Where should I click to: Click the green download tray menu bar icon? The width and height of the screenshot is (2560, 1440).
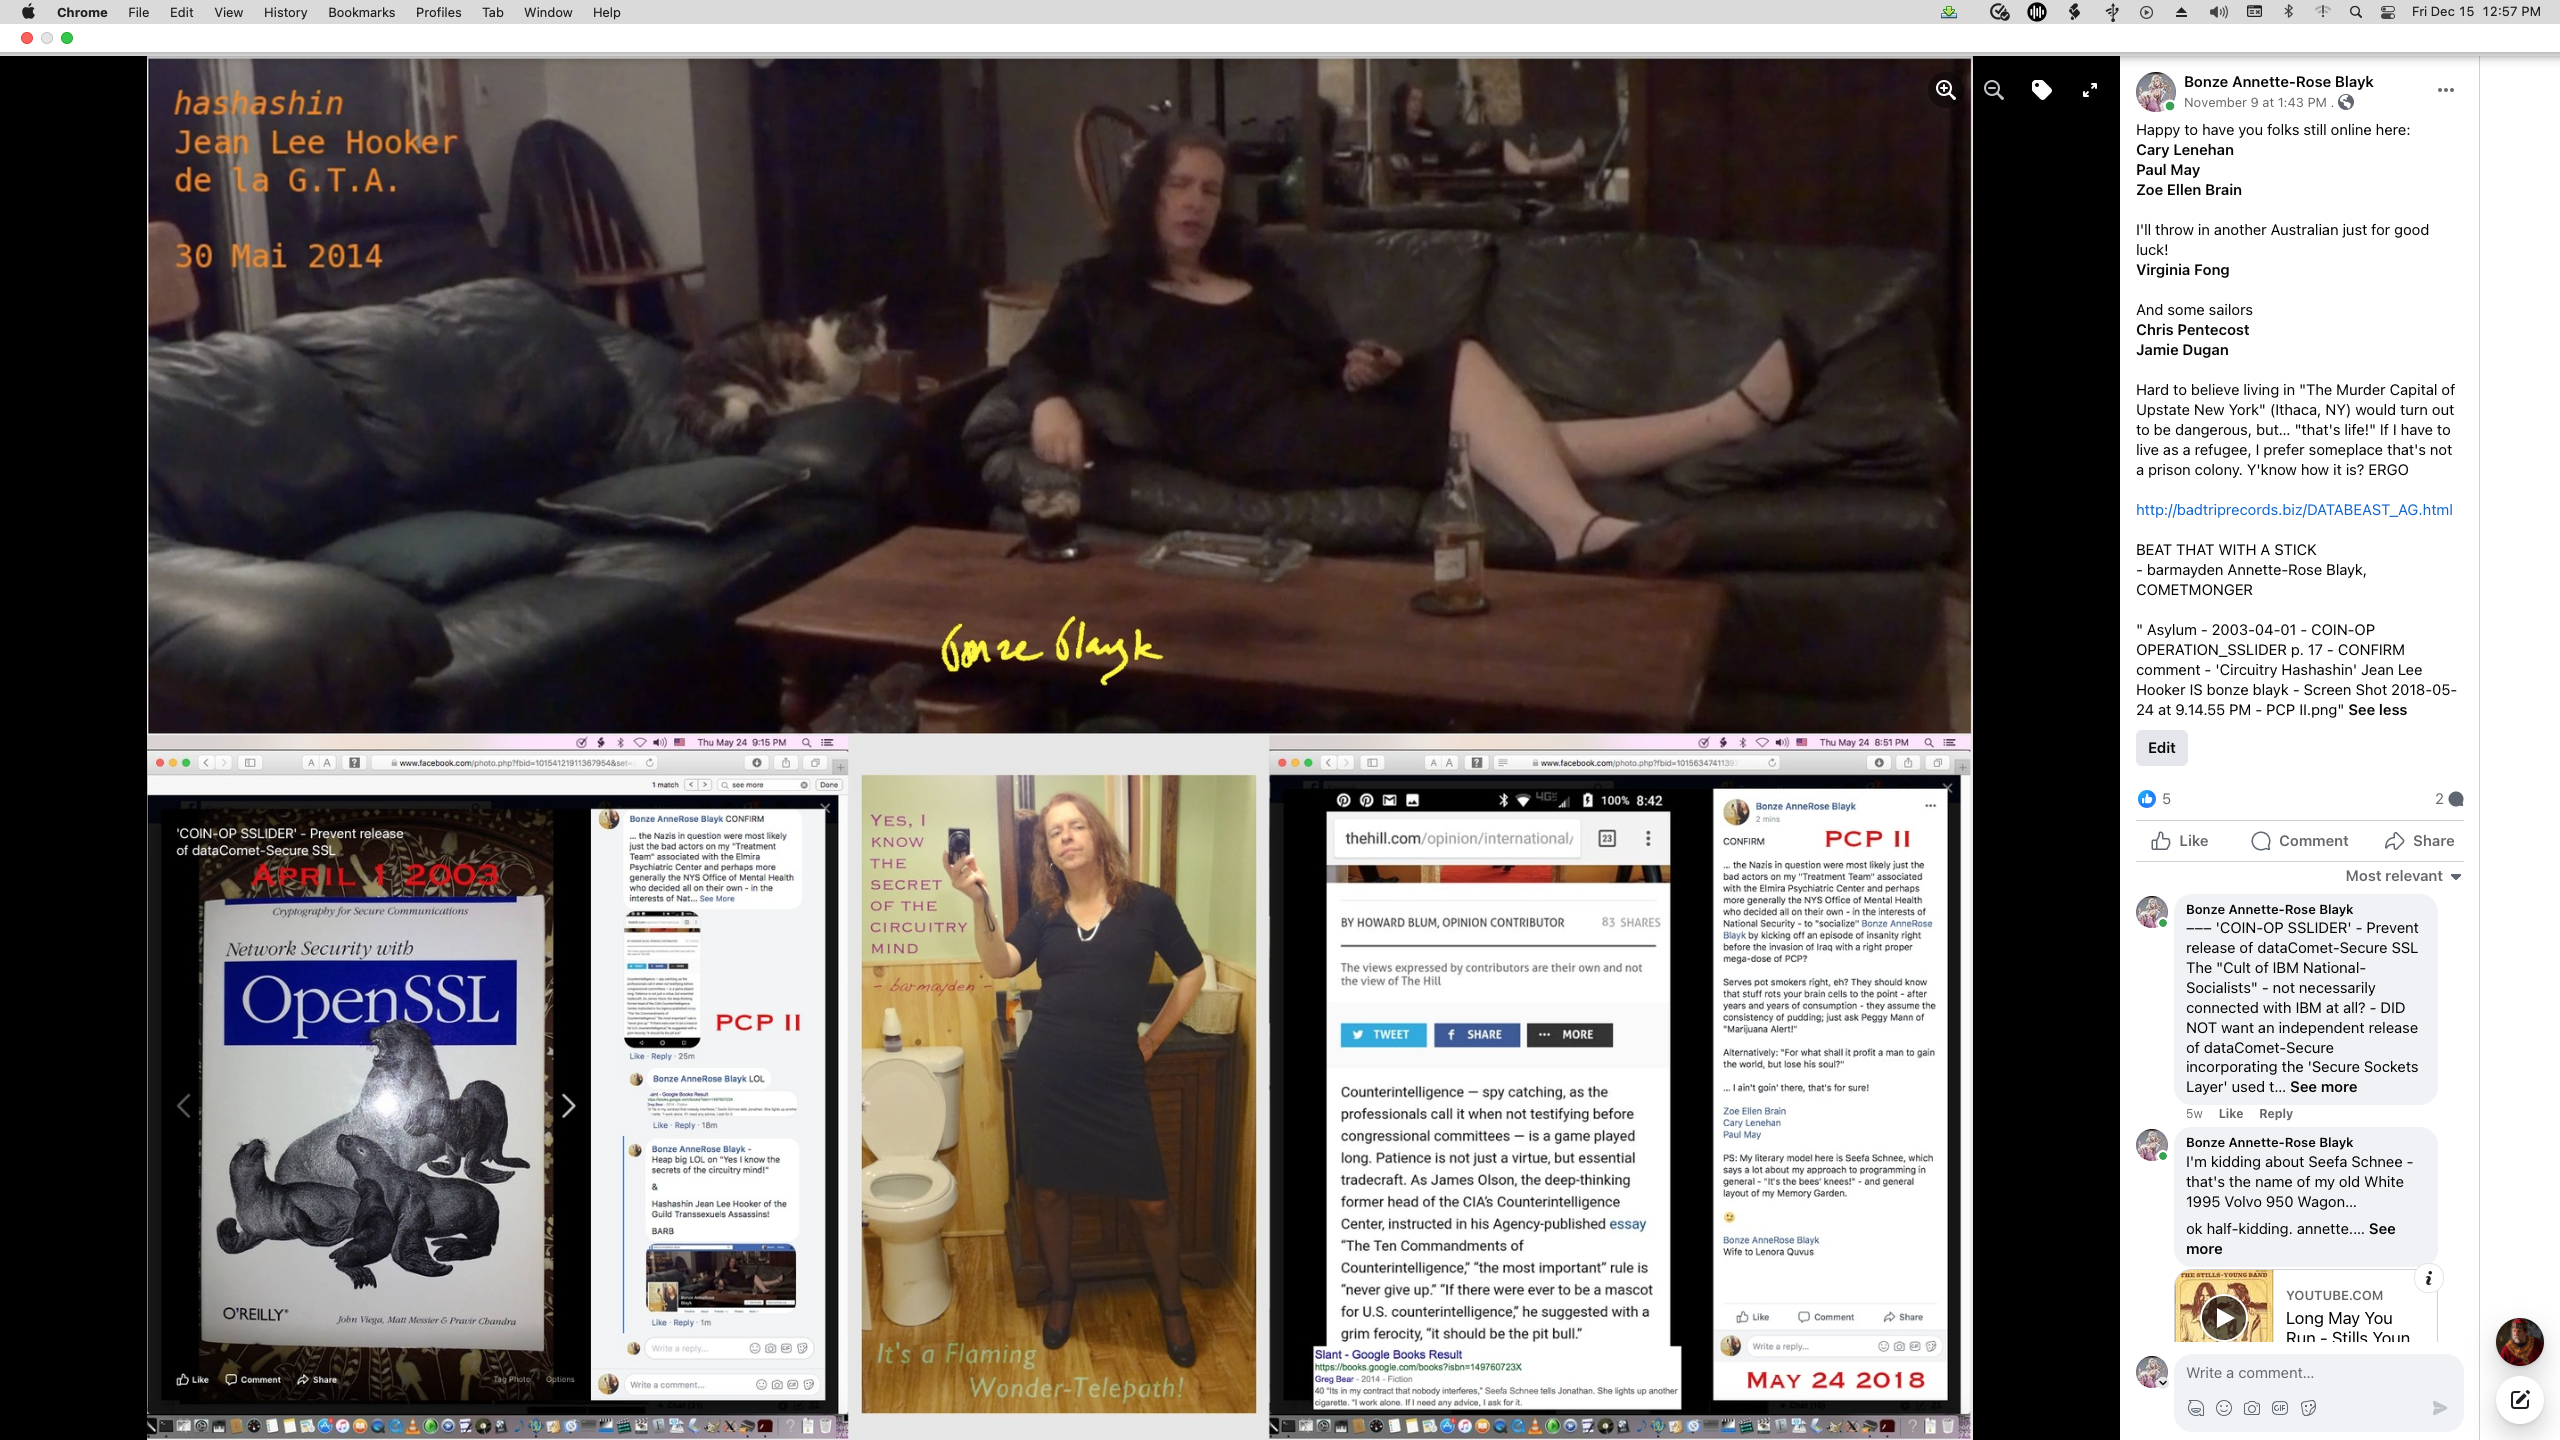tap(1949, 12)
